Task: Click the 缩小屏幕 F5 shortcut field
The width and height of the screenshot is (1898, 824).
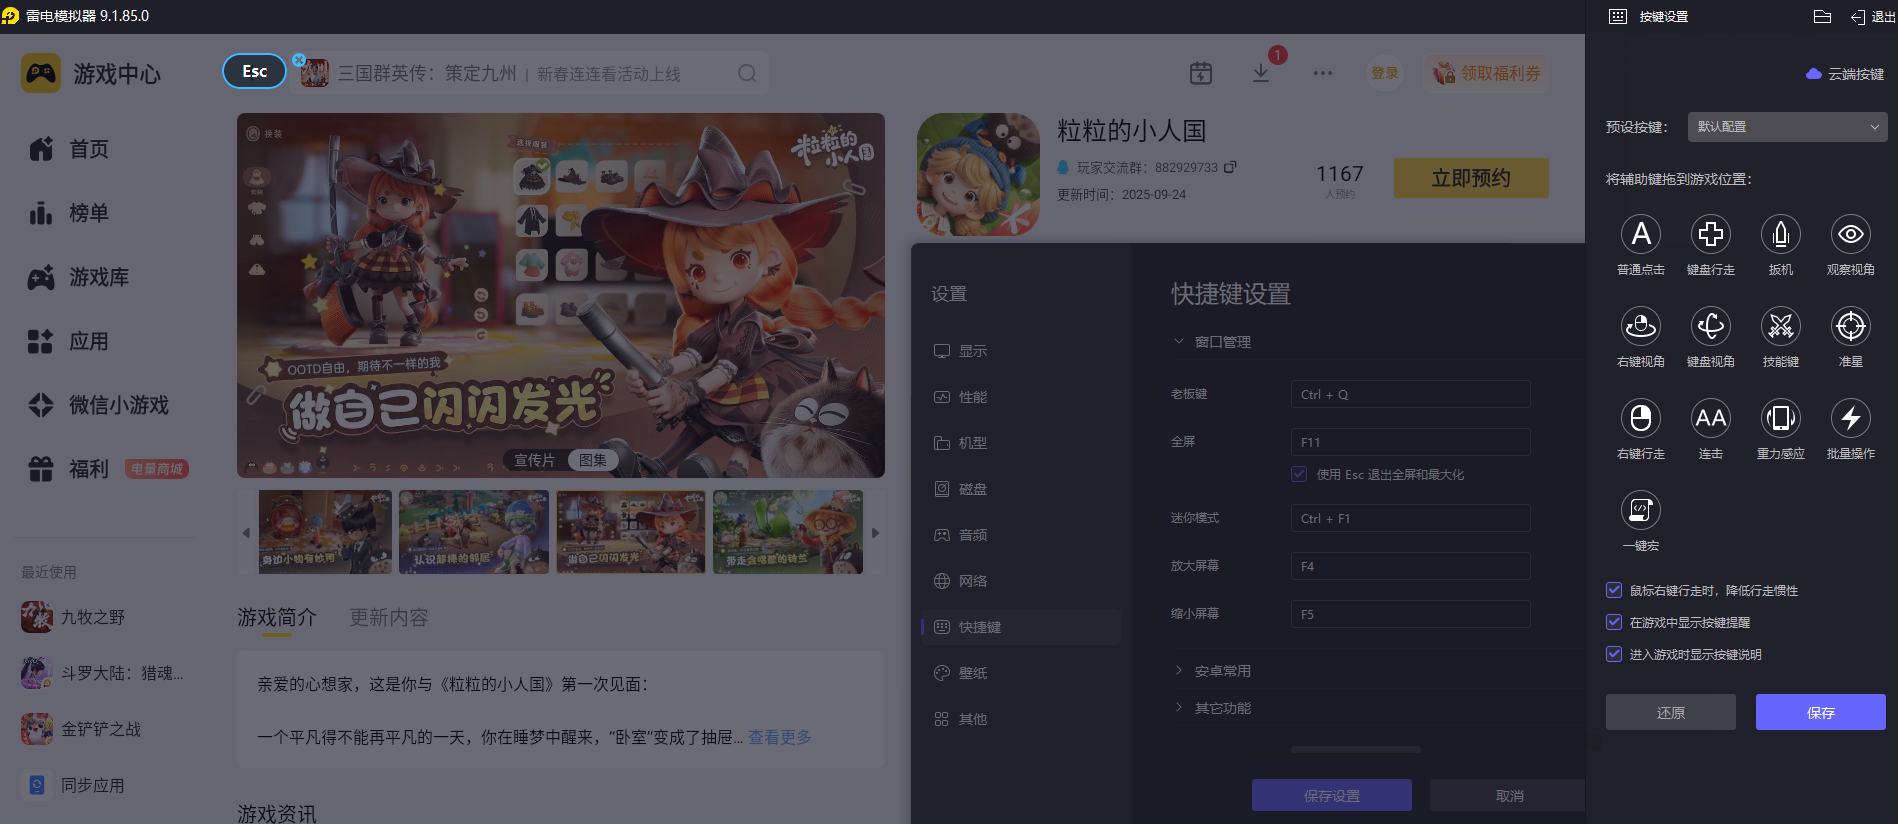Action: pyautogui.click(x=1410, y=614)
